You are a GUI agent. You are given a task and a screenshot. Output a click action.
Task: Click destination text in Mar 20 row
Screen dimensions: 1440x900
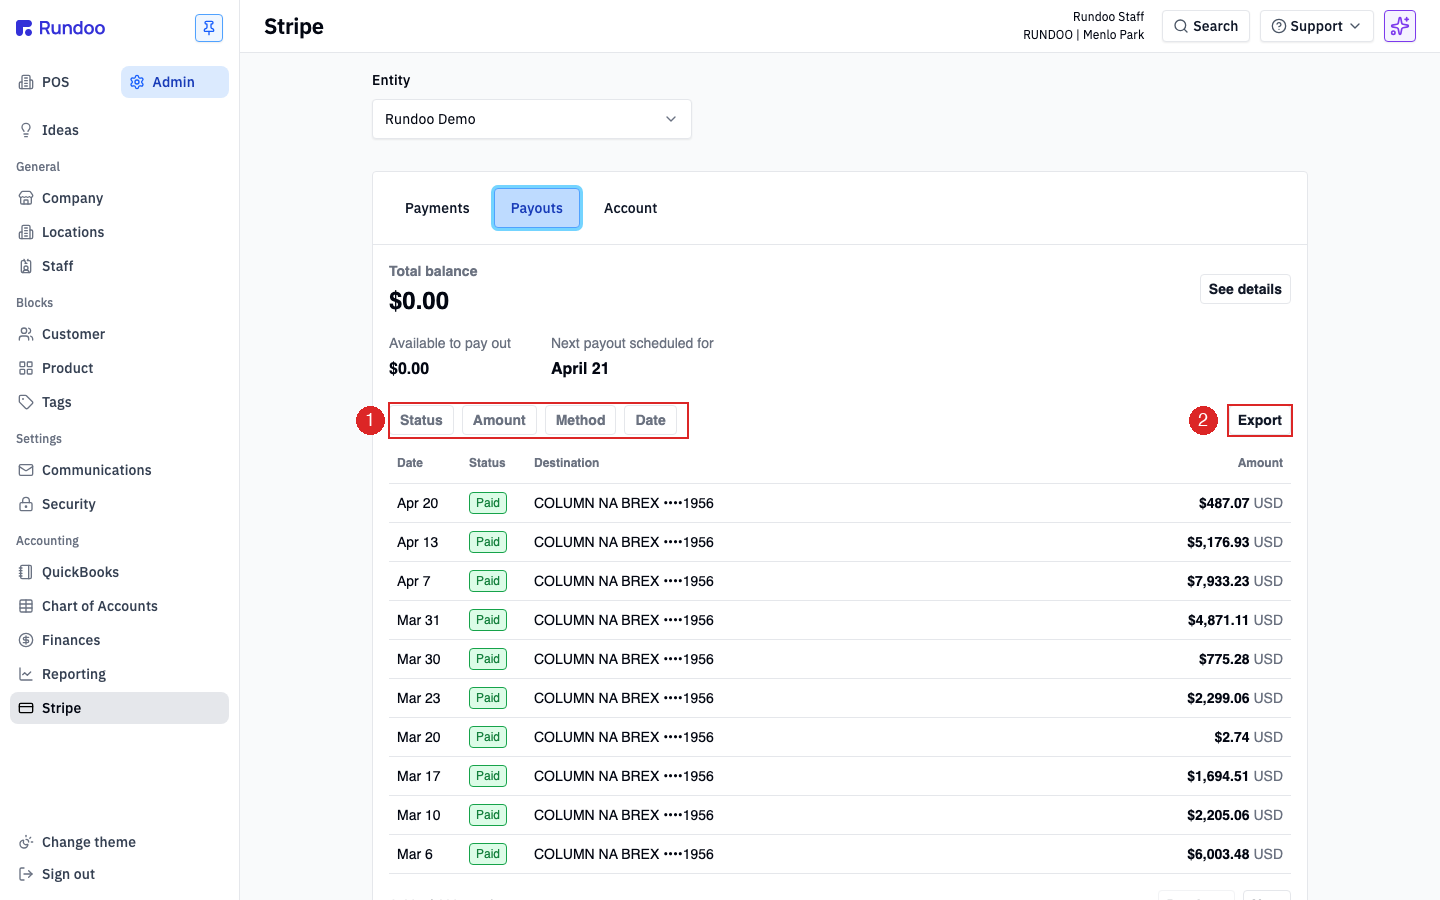tap(624, 737)
